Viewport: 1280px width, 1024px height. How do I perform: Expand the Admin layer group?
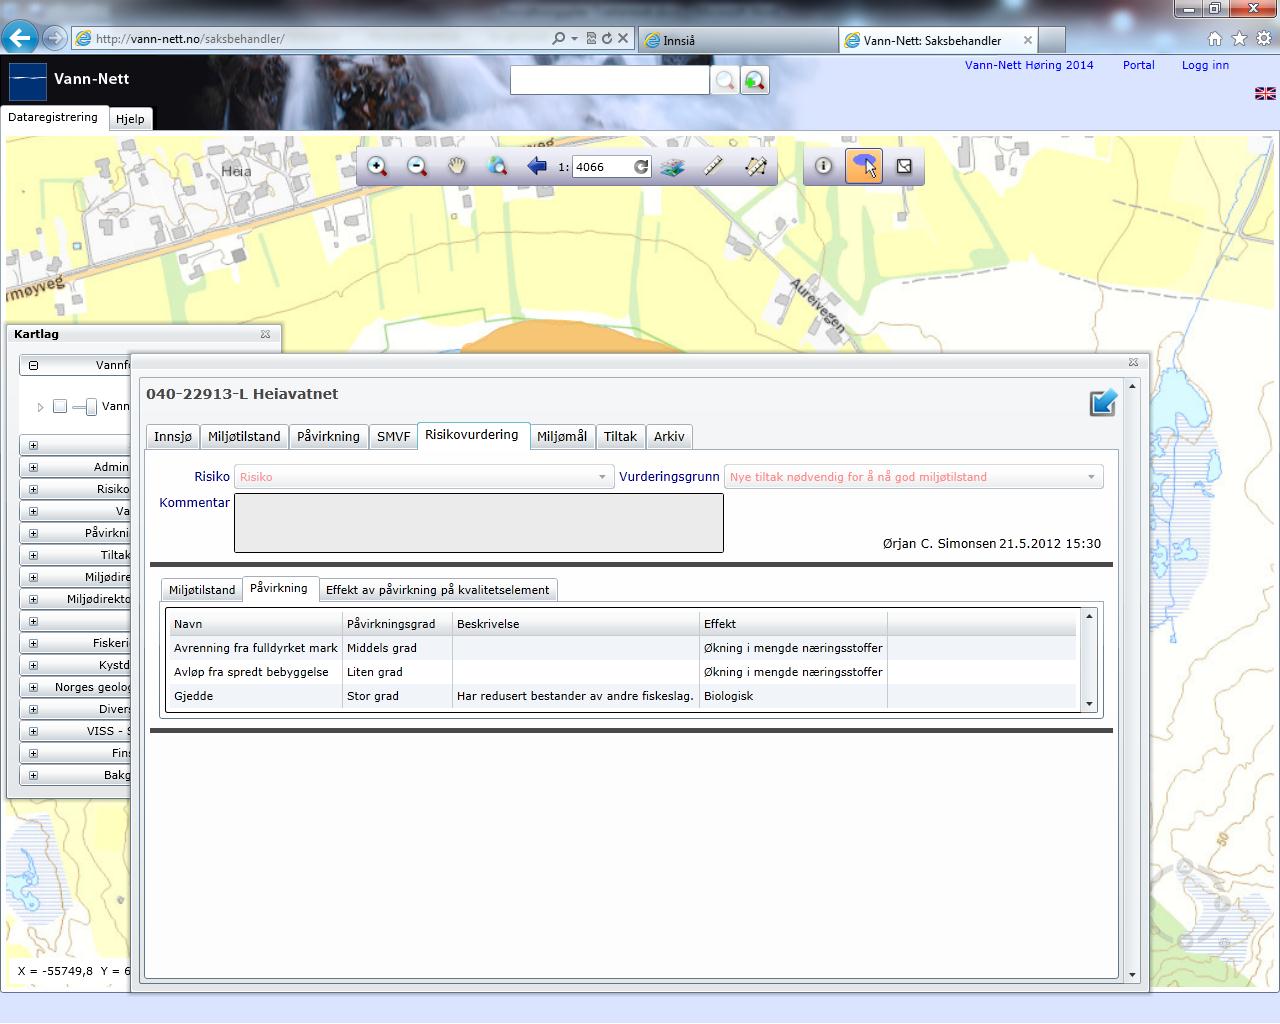[33, 467]
